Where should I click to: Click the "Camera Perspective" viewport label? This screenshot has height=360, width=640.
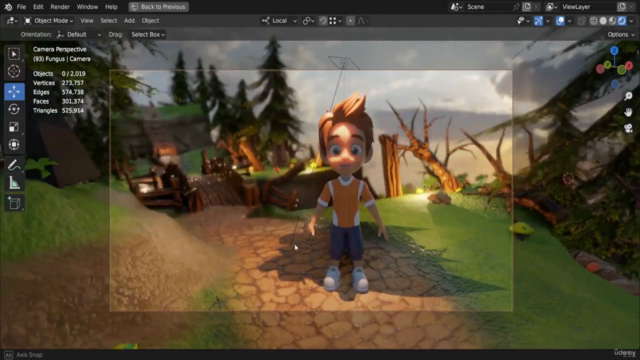click(60, 49)
